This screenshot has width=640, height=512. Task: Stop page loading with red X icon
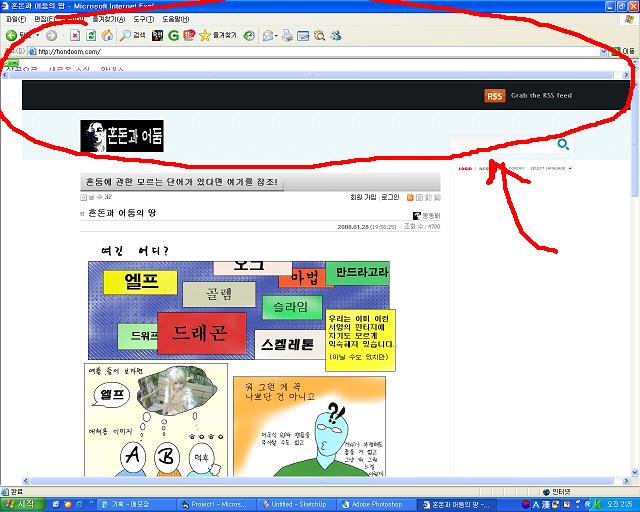(75, 36)
